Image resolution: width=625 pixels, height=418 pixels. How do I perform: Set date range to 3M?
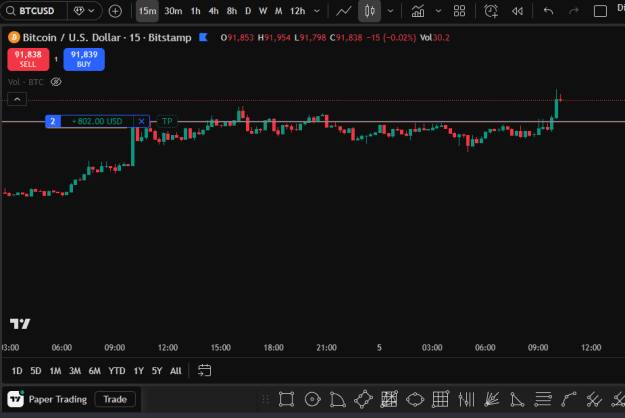[75, 371]
